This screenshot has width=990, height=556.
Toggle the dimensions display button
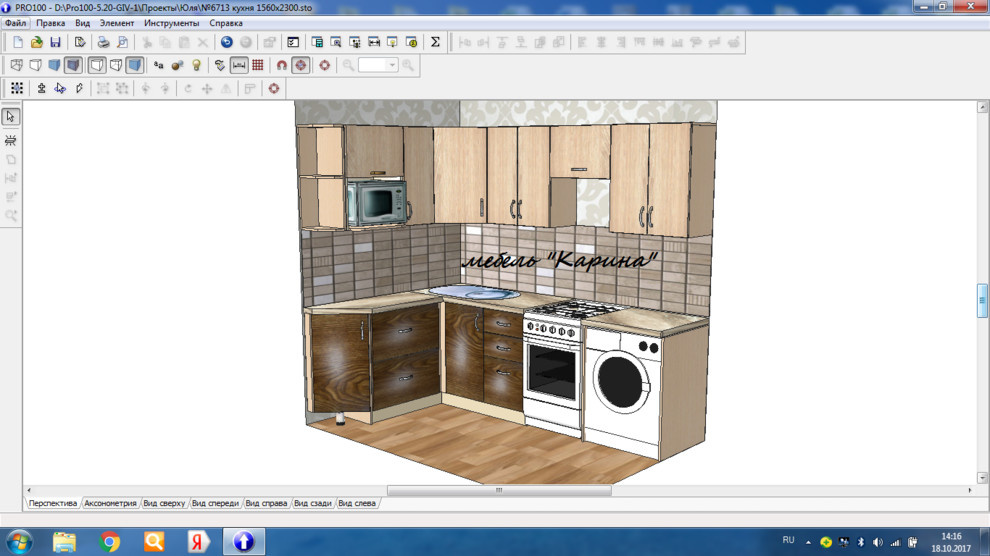(239, 65)
